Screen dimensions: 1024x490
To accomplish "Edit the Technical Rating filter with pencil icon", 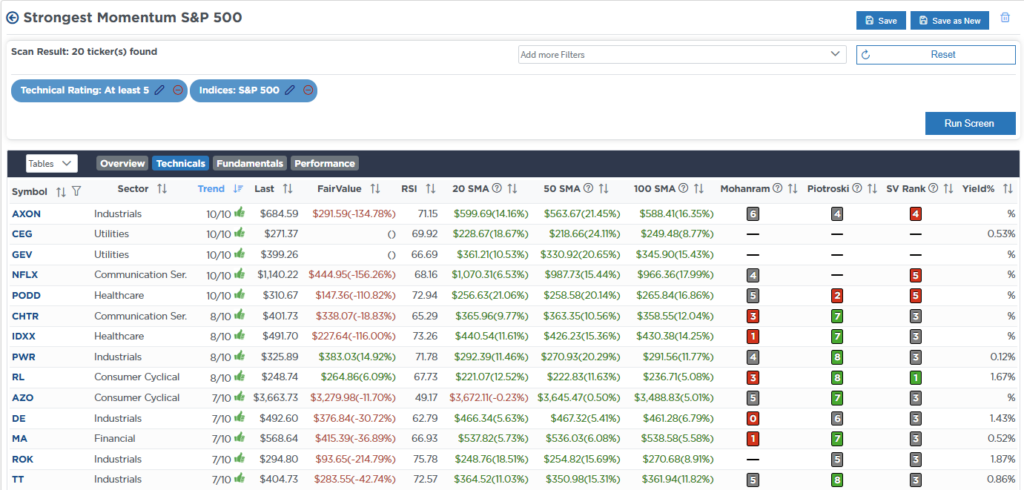I will point(159,91).
